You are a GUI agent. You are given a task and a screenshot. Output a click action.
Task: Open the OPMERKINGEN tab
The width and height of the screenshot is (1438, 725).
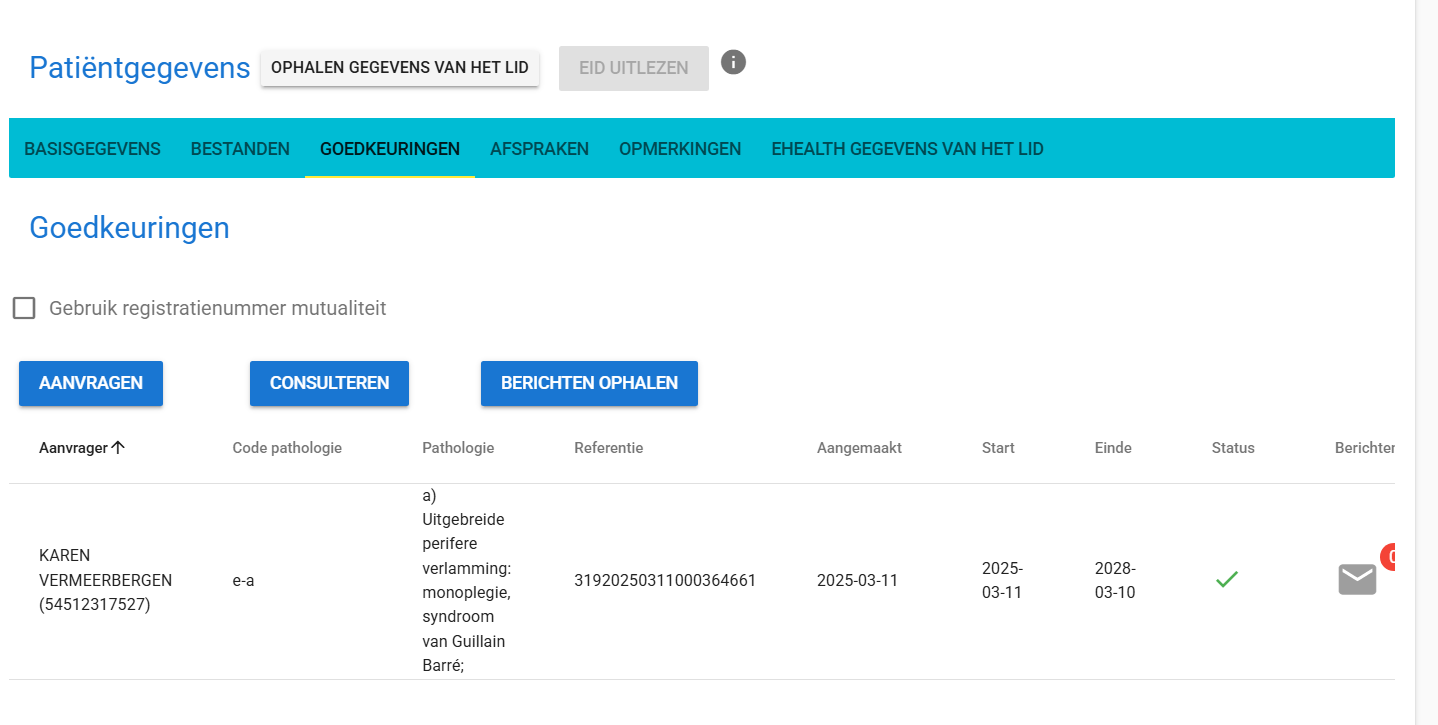(x=680, y=148)
